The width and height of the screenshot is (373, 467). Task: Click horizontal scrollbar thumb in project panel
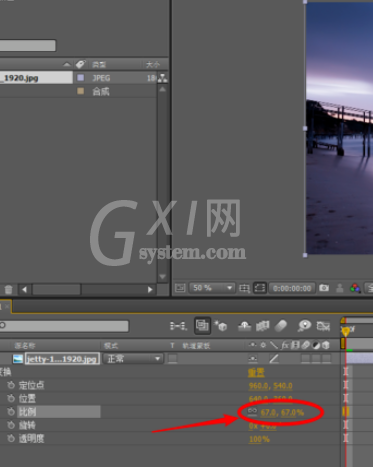point(56,289)
